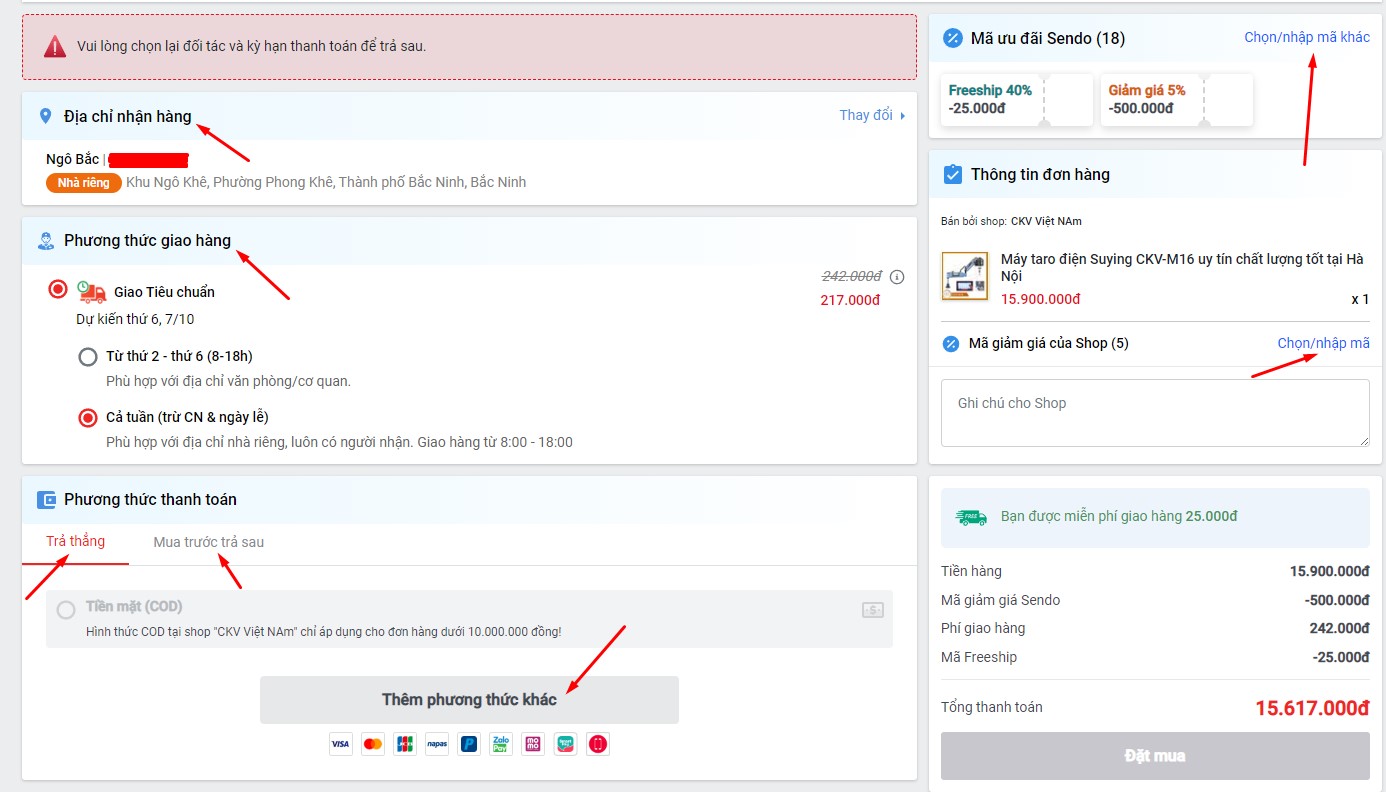This screenshot has height=792, width=1386.
Task: Click the Napas payment icon
Action: click(437, 744)
